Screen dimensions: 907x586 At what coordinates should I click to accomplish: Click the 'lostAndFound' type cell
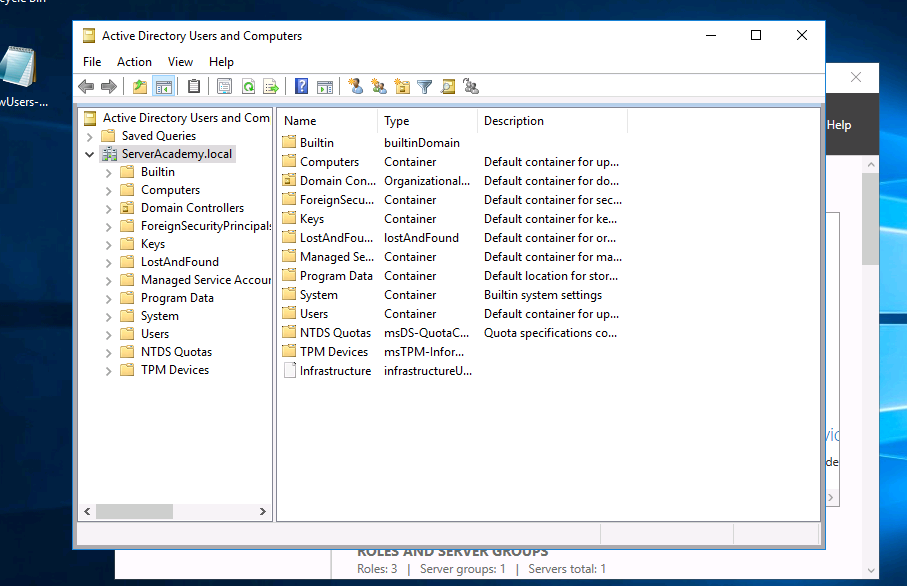421,238
